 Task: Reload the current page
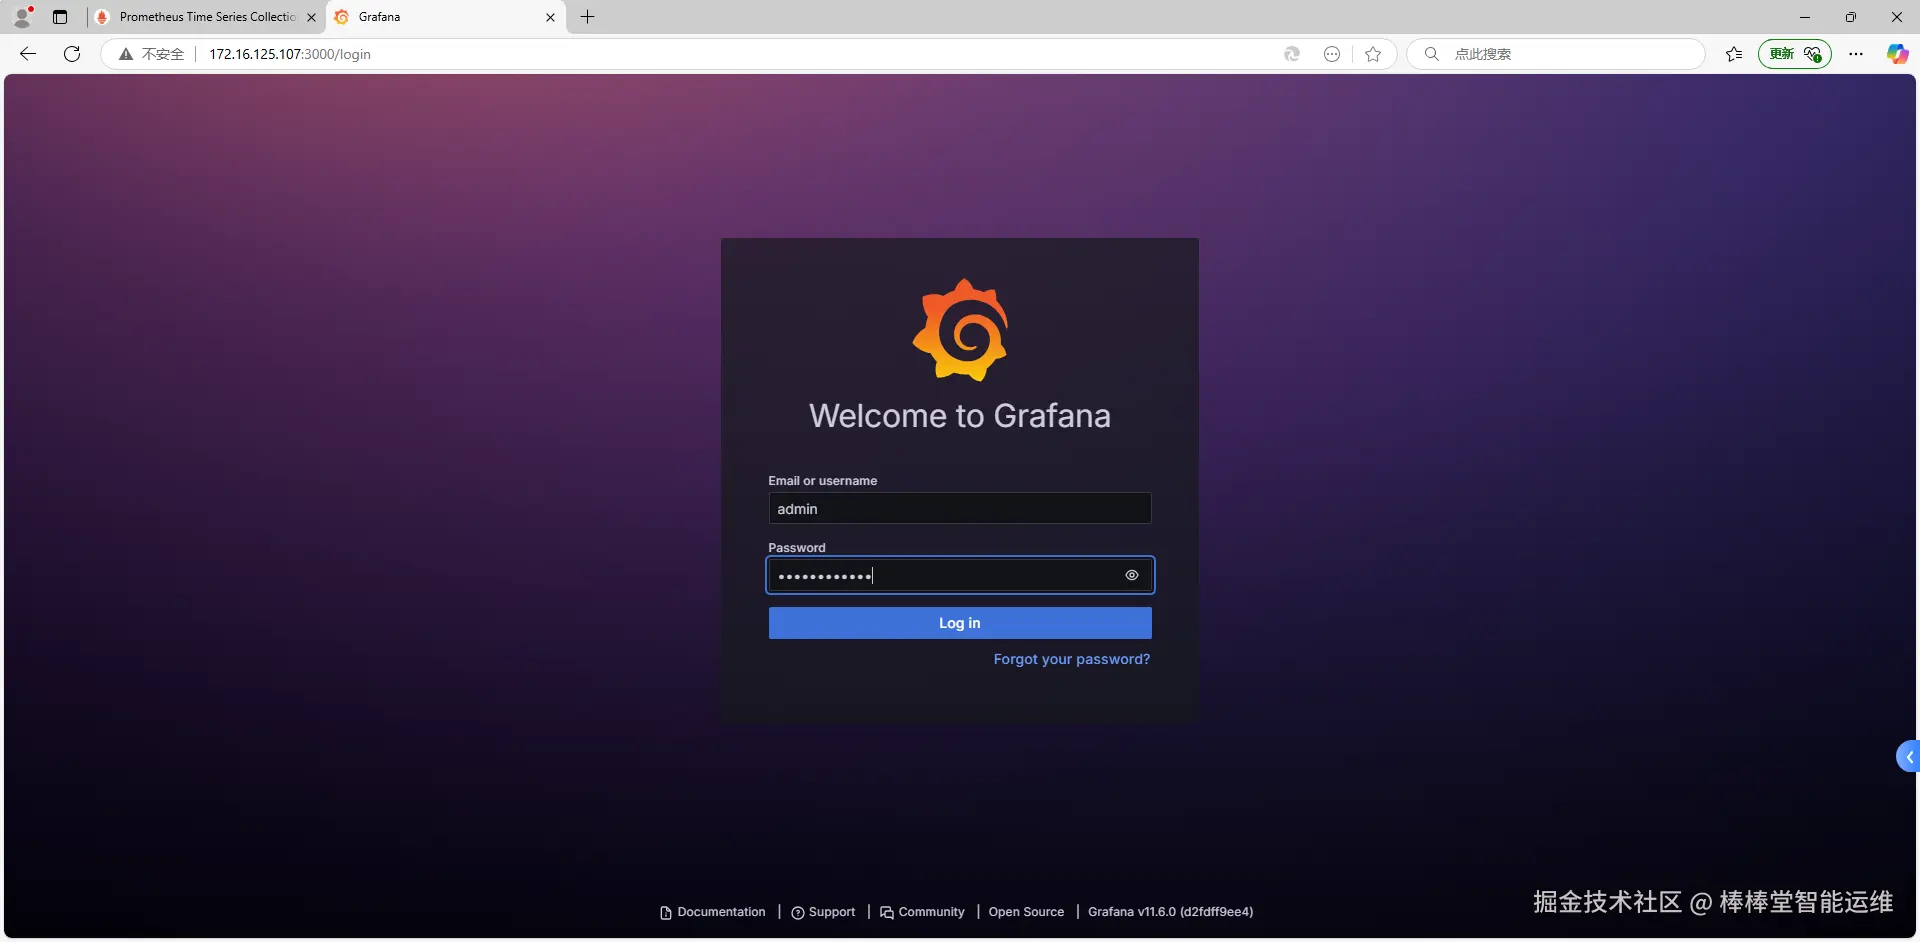coord(72,54)
